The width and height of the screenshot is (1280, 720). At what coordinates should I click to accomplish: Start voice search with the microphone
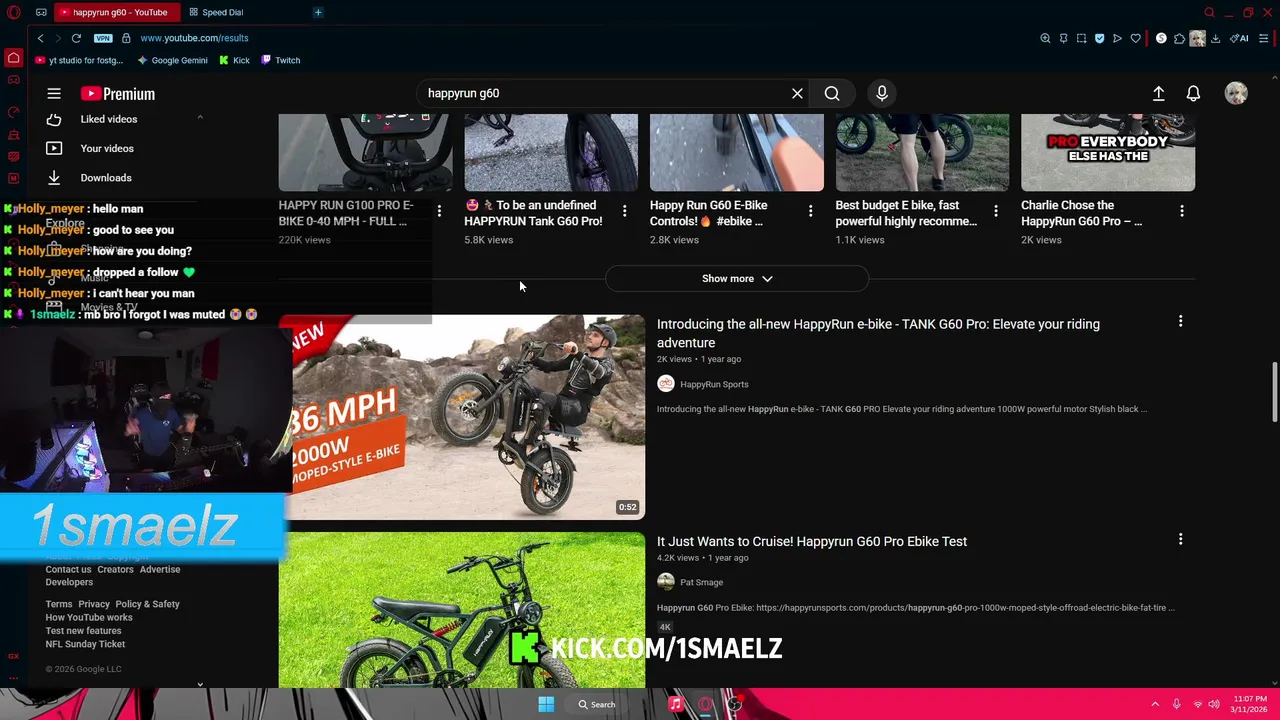point(882,93)
